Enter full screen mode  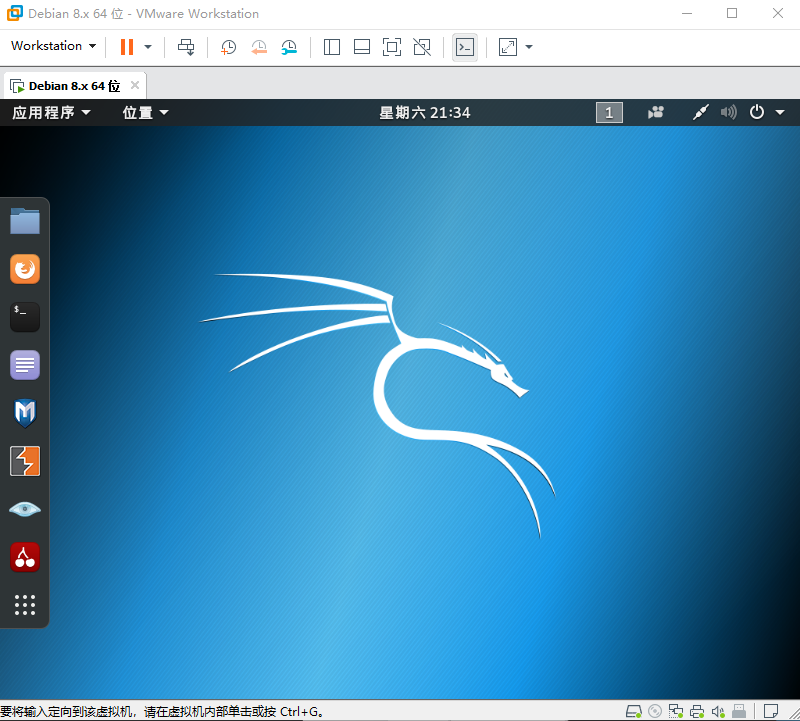392,47
